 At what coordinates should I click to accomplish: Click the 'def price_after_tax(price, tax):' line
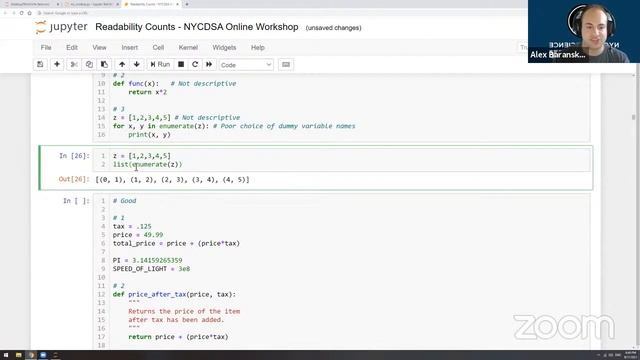pos(174,294)
